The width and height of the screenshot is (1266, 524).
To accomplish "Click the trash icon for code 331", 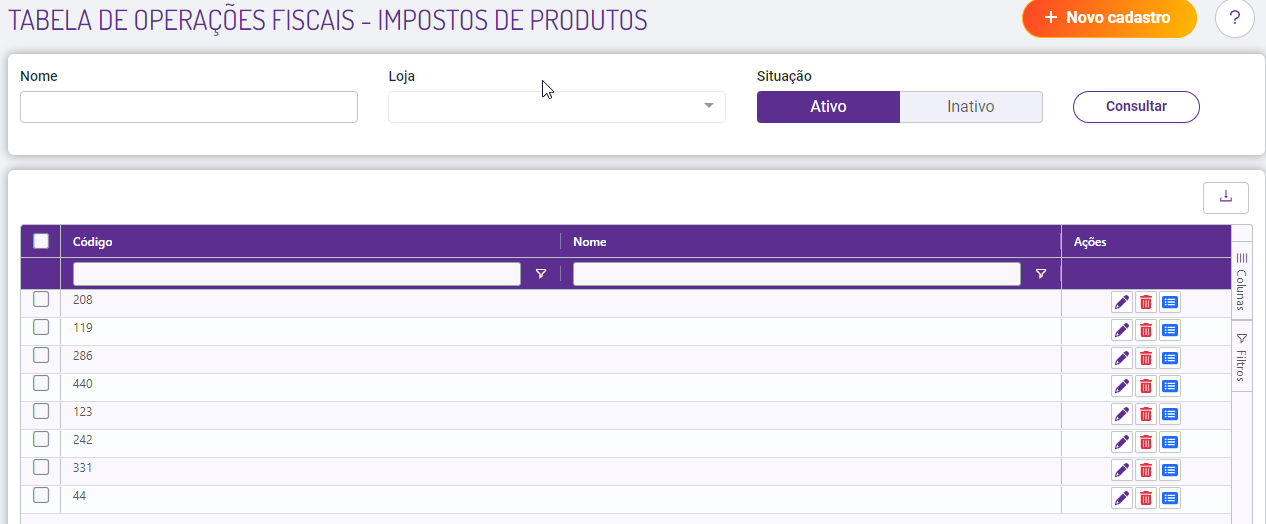I will pyautogui.click(x=1146, y=470).
